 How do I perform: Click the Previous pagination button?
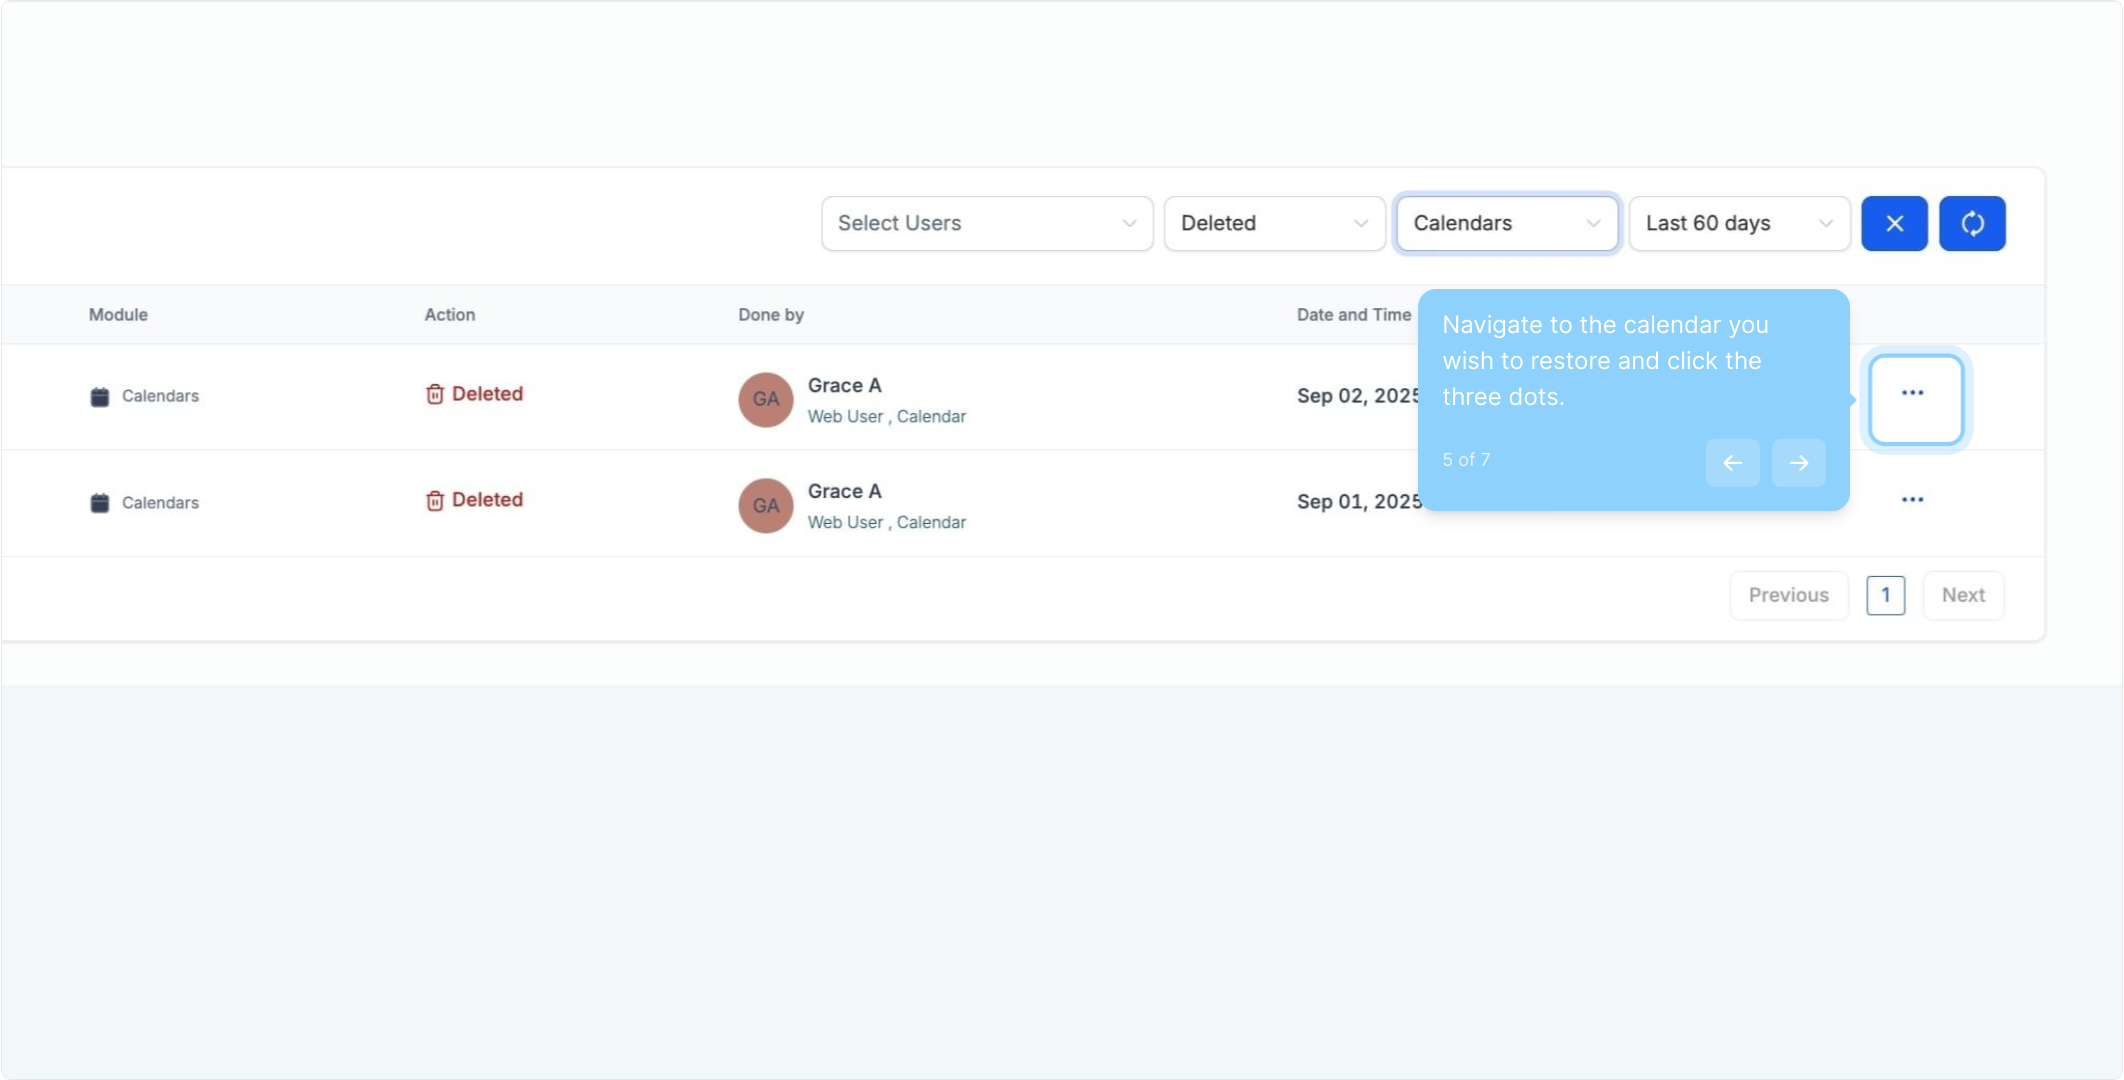coord(1788,595)
